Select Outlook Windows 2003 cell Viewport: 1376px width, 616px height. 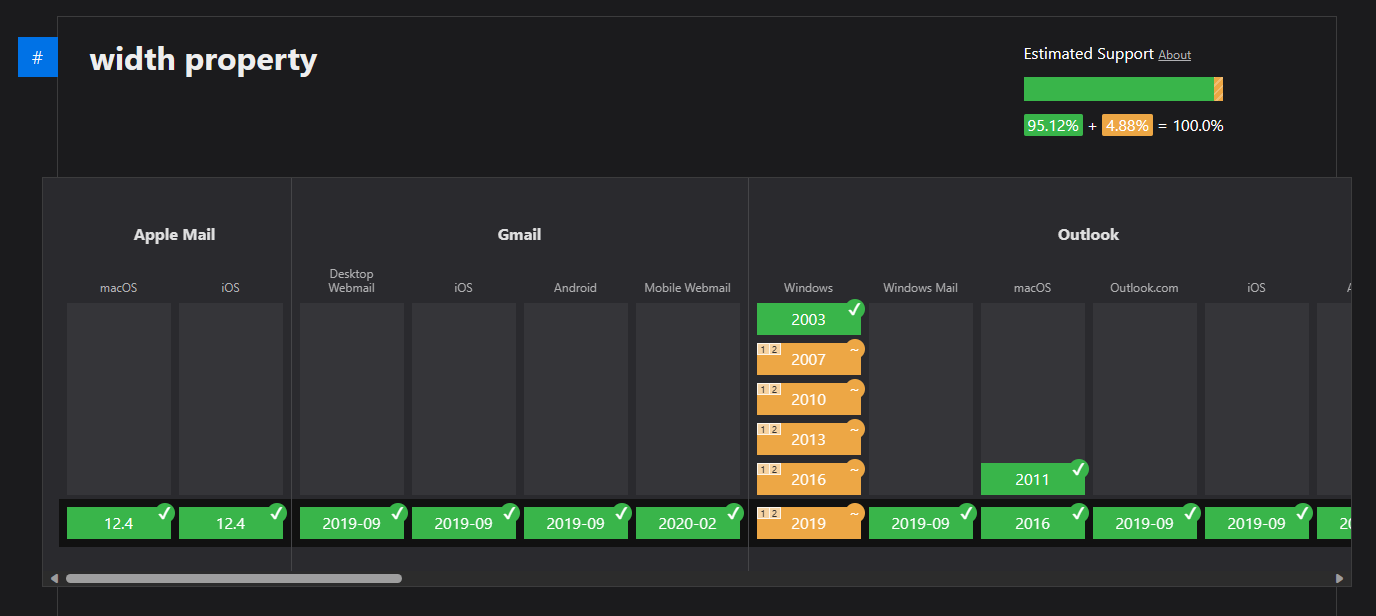tap(809, 319)
